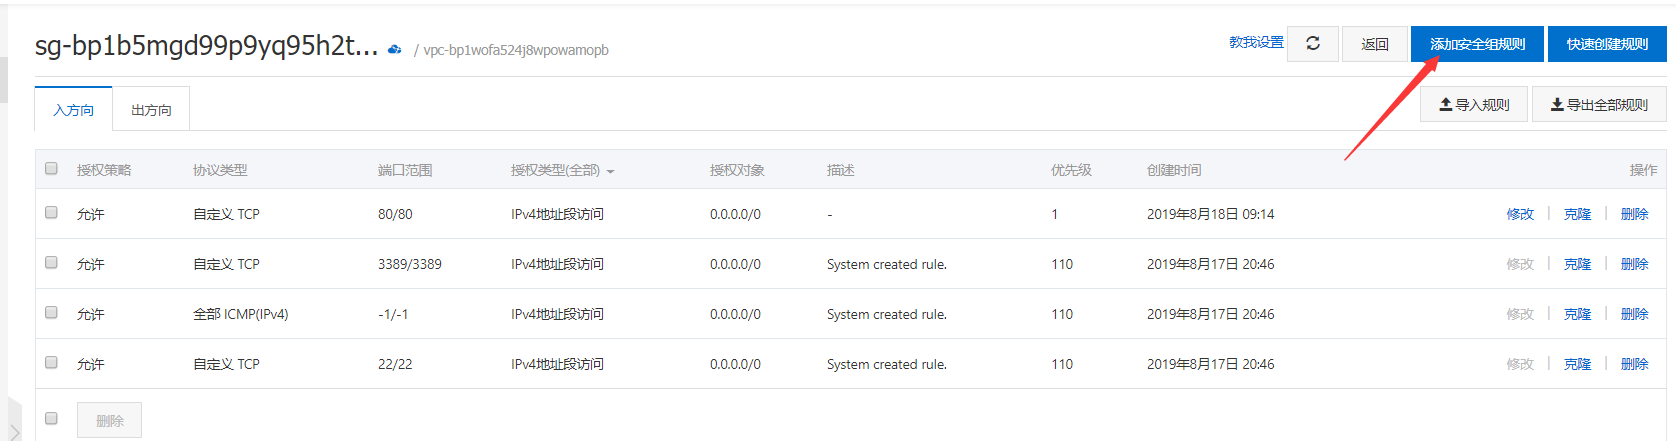Select the checkbox for port 3389/3389 rule
The height and width of the screenshot is (441, 1676).
[51, 263]
